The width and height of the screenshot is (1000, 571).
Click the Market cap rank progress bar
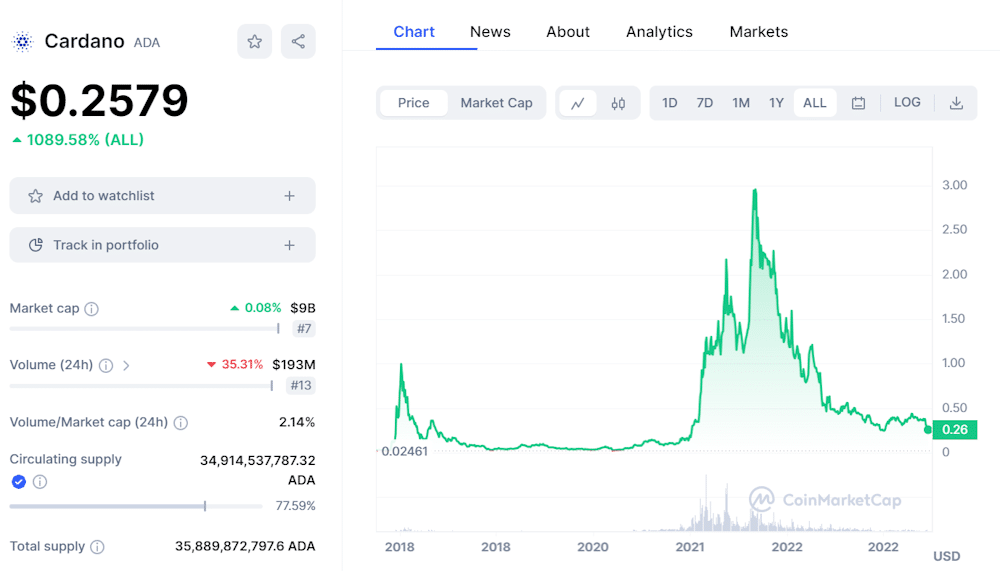(145, 329)
